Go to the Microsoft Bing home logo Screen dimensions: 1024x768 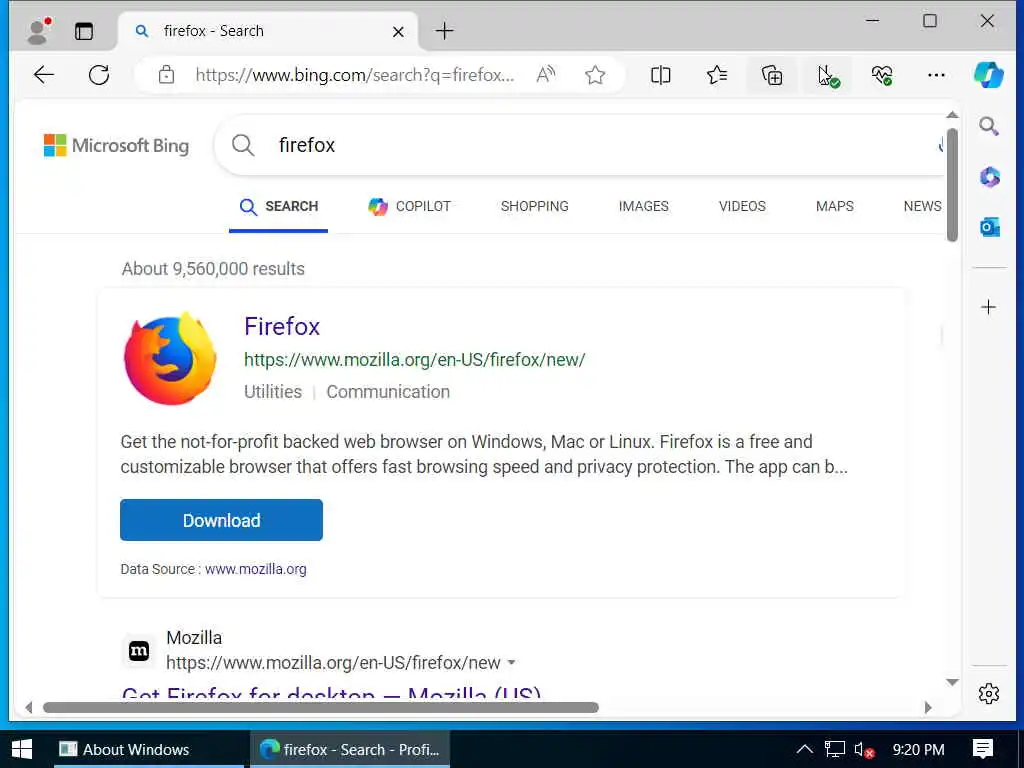coord(116,145)
